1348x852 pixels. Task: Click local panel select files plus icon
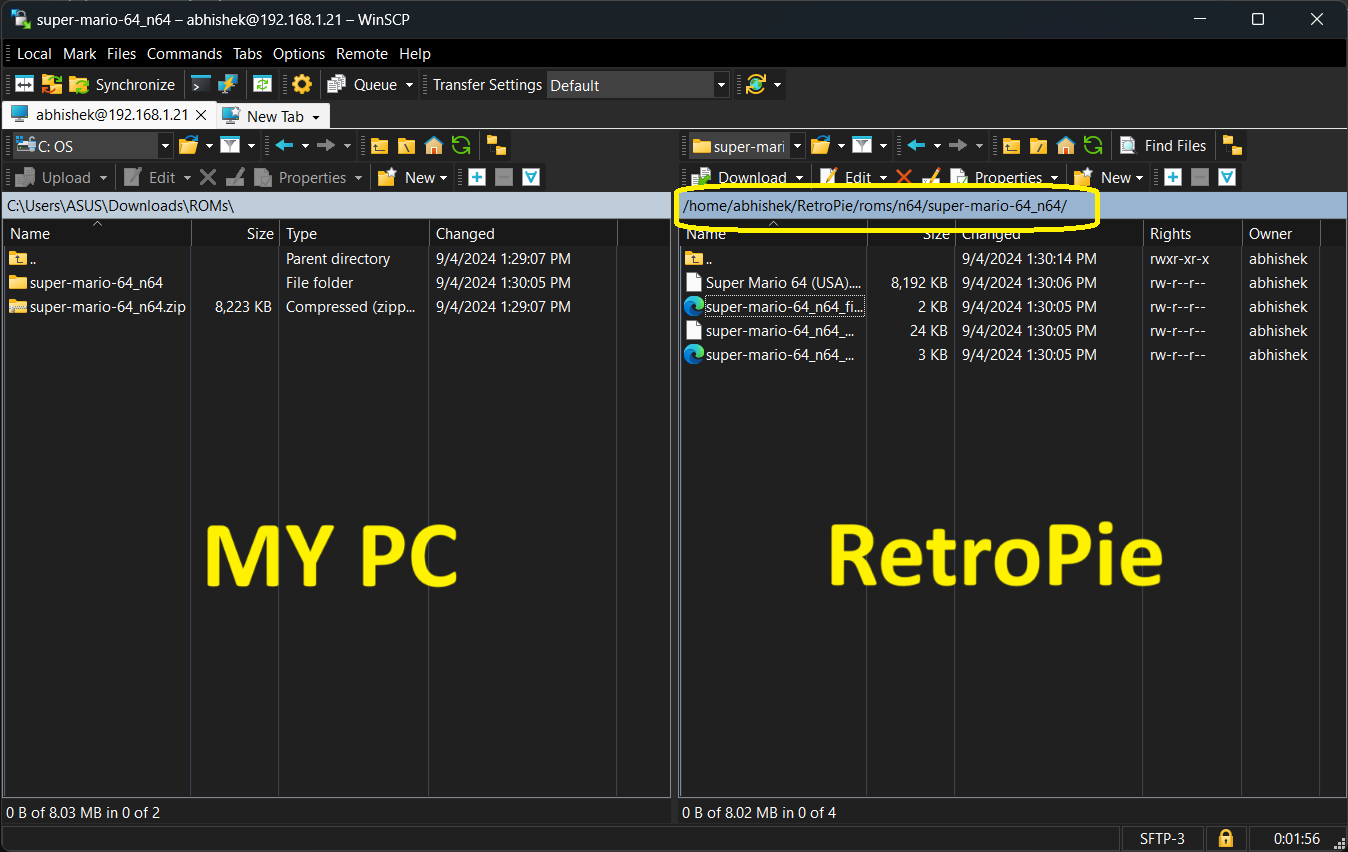tap(477, 177)
